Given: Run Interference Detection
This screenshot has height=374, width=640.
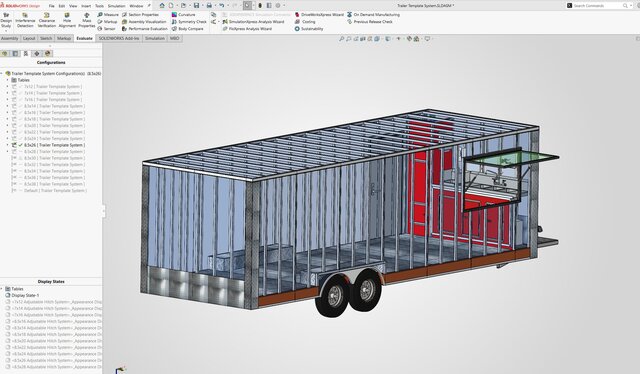Looking at the screenshot, I should pos(25,20).
